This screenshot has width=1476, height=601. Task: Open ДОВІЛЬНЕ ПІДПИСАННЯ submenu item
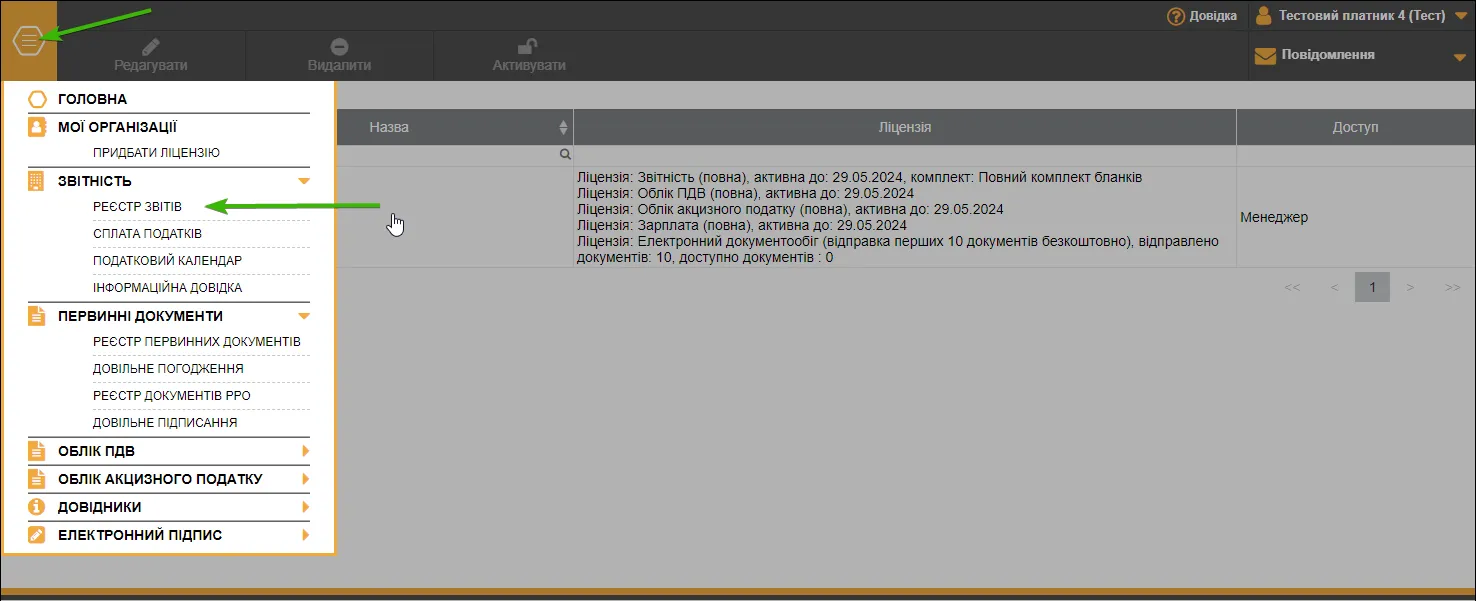[165, 422]
